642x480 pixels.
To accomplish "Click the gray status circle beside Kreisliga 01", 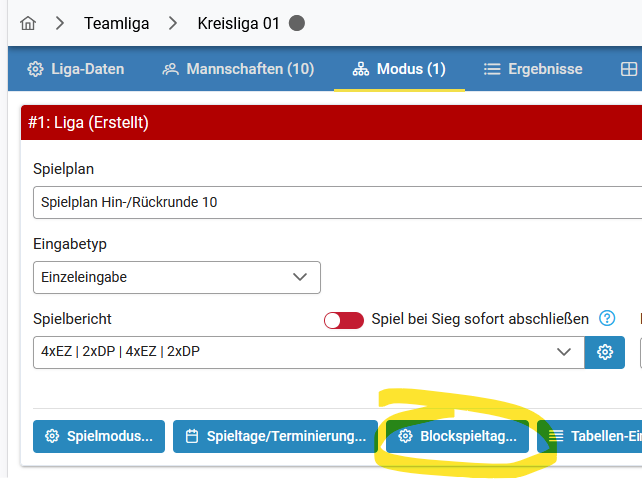I will point(296,23).
